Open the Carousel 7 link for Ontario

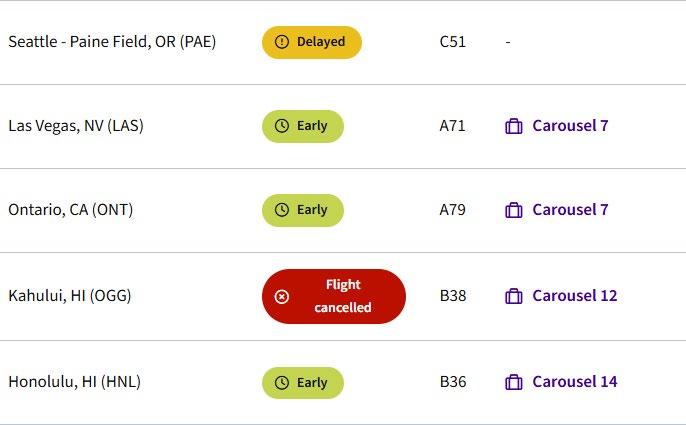(x=570, y=210)
